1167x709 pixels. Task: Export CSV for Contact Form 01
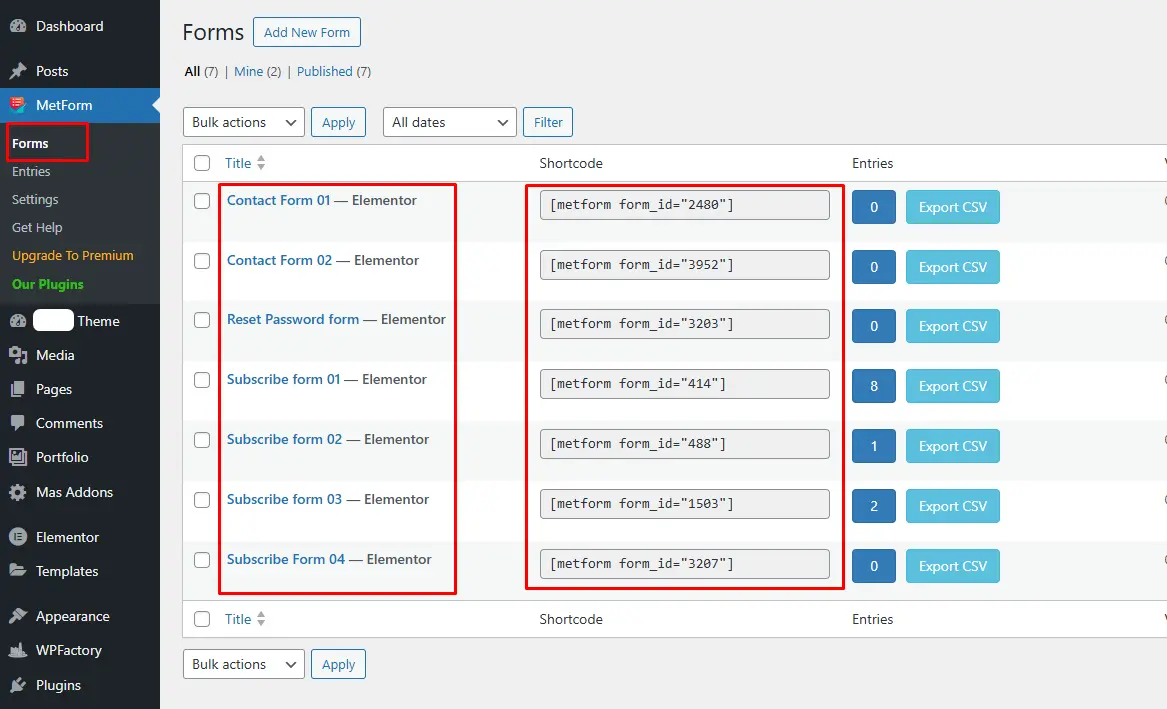tap(953, 207)
